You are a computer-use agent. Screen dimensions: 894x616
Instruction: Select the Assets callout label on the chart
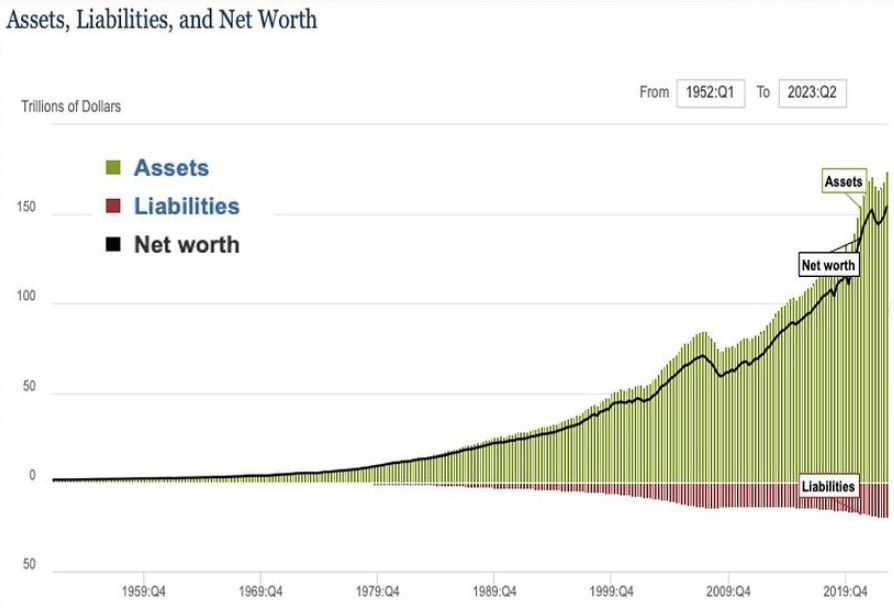[843, 182]
